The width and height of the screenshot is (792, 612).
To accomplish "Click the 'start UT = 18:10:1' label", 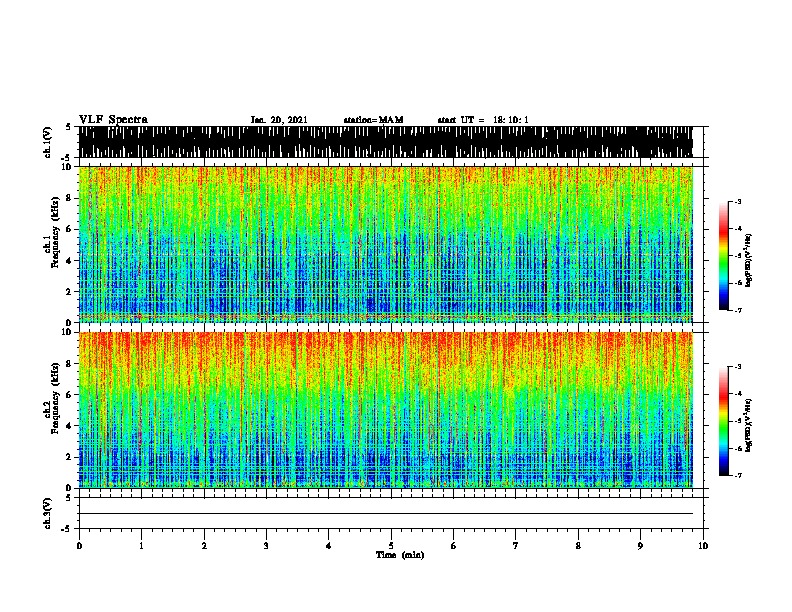I will pyautogui.click(x=483, y=120).
